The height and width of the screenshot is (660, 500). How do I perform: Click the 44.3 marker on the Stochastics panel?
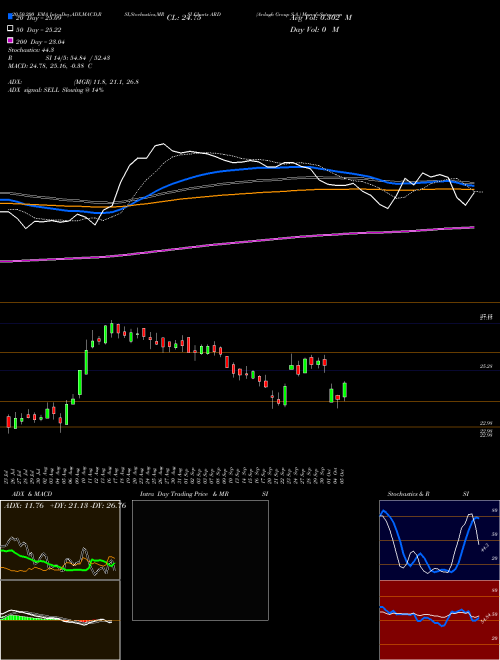[484, 548]
